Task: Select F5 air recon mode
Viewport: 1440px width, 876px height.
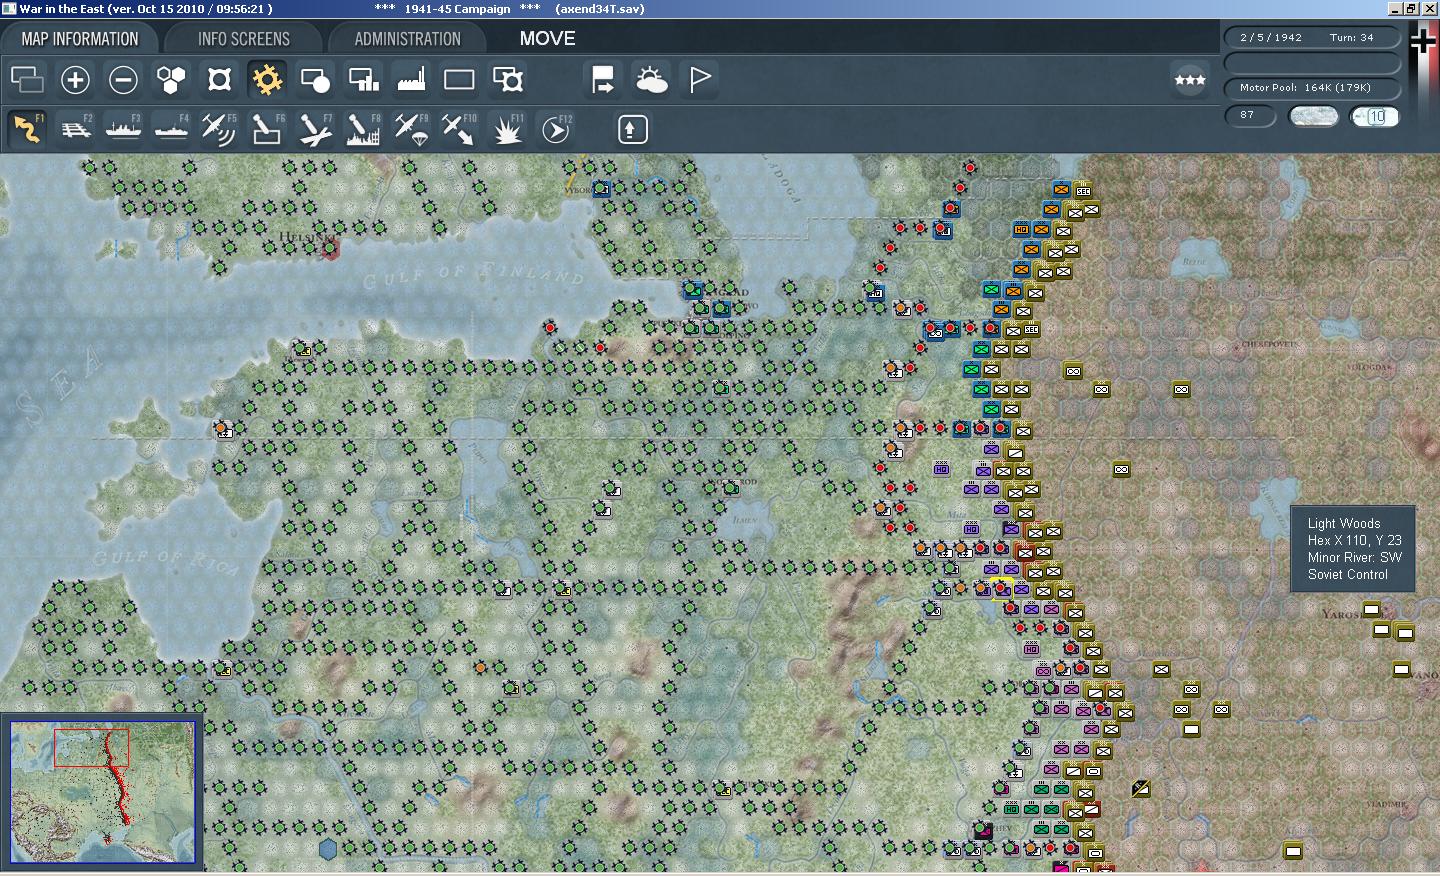Action: tap(219, 129)
